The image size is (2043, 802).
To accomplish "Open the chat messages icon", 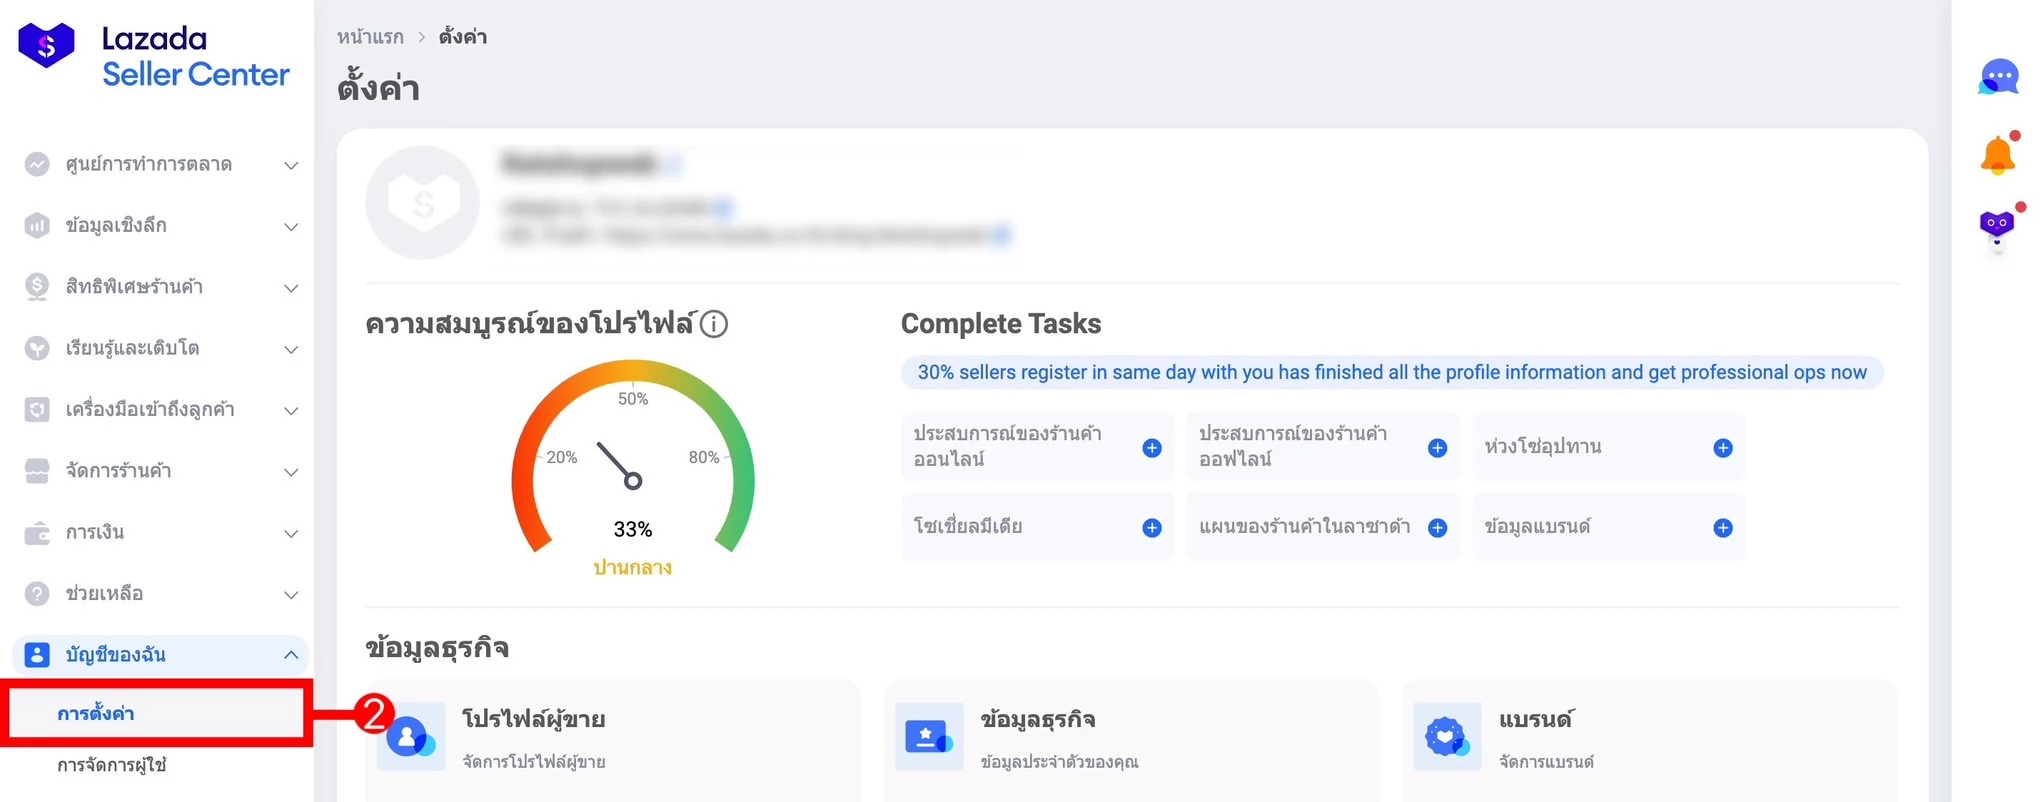I will pyautogui.click(x=1997, y=77).
